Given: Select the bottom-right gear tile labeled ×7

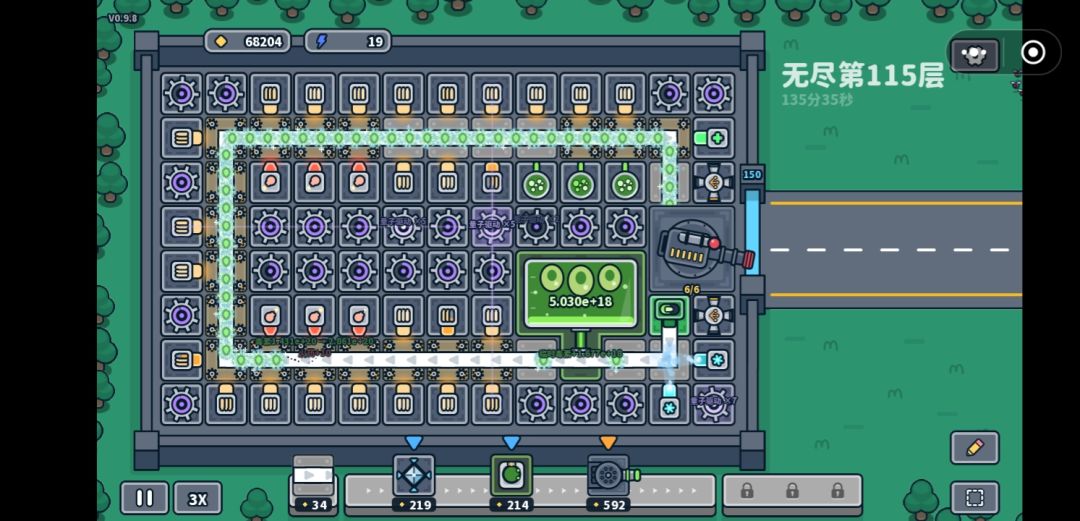Looking at the screenshot, I should tap(714, 404).
